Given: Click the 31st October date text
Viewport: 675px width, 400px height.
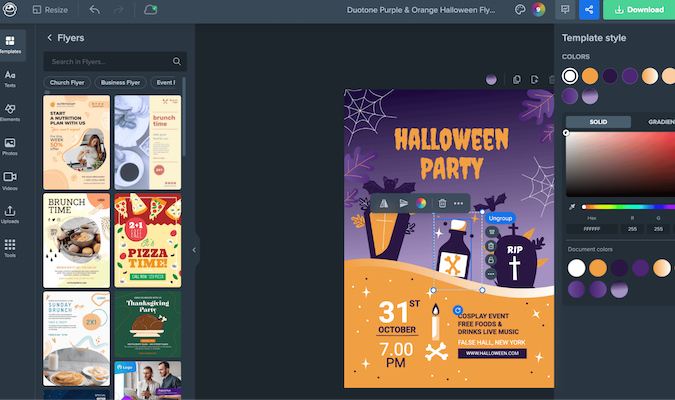Looking at the screenshot, I should coord(398,317).
